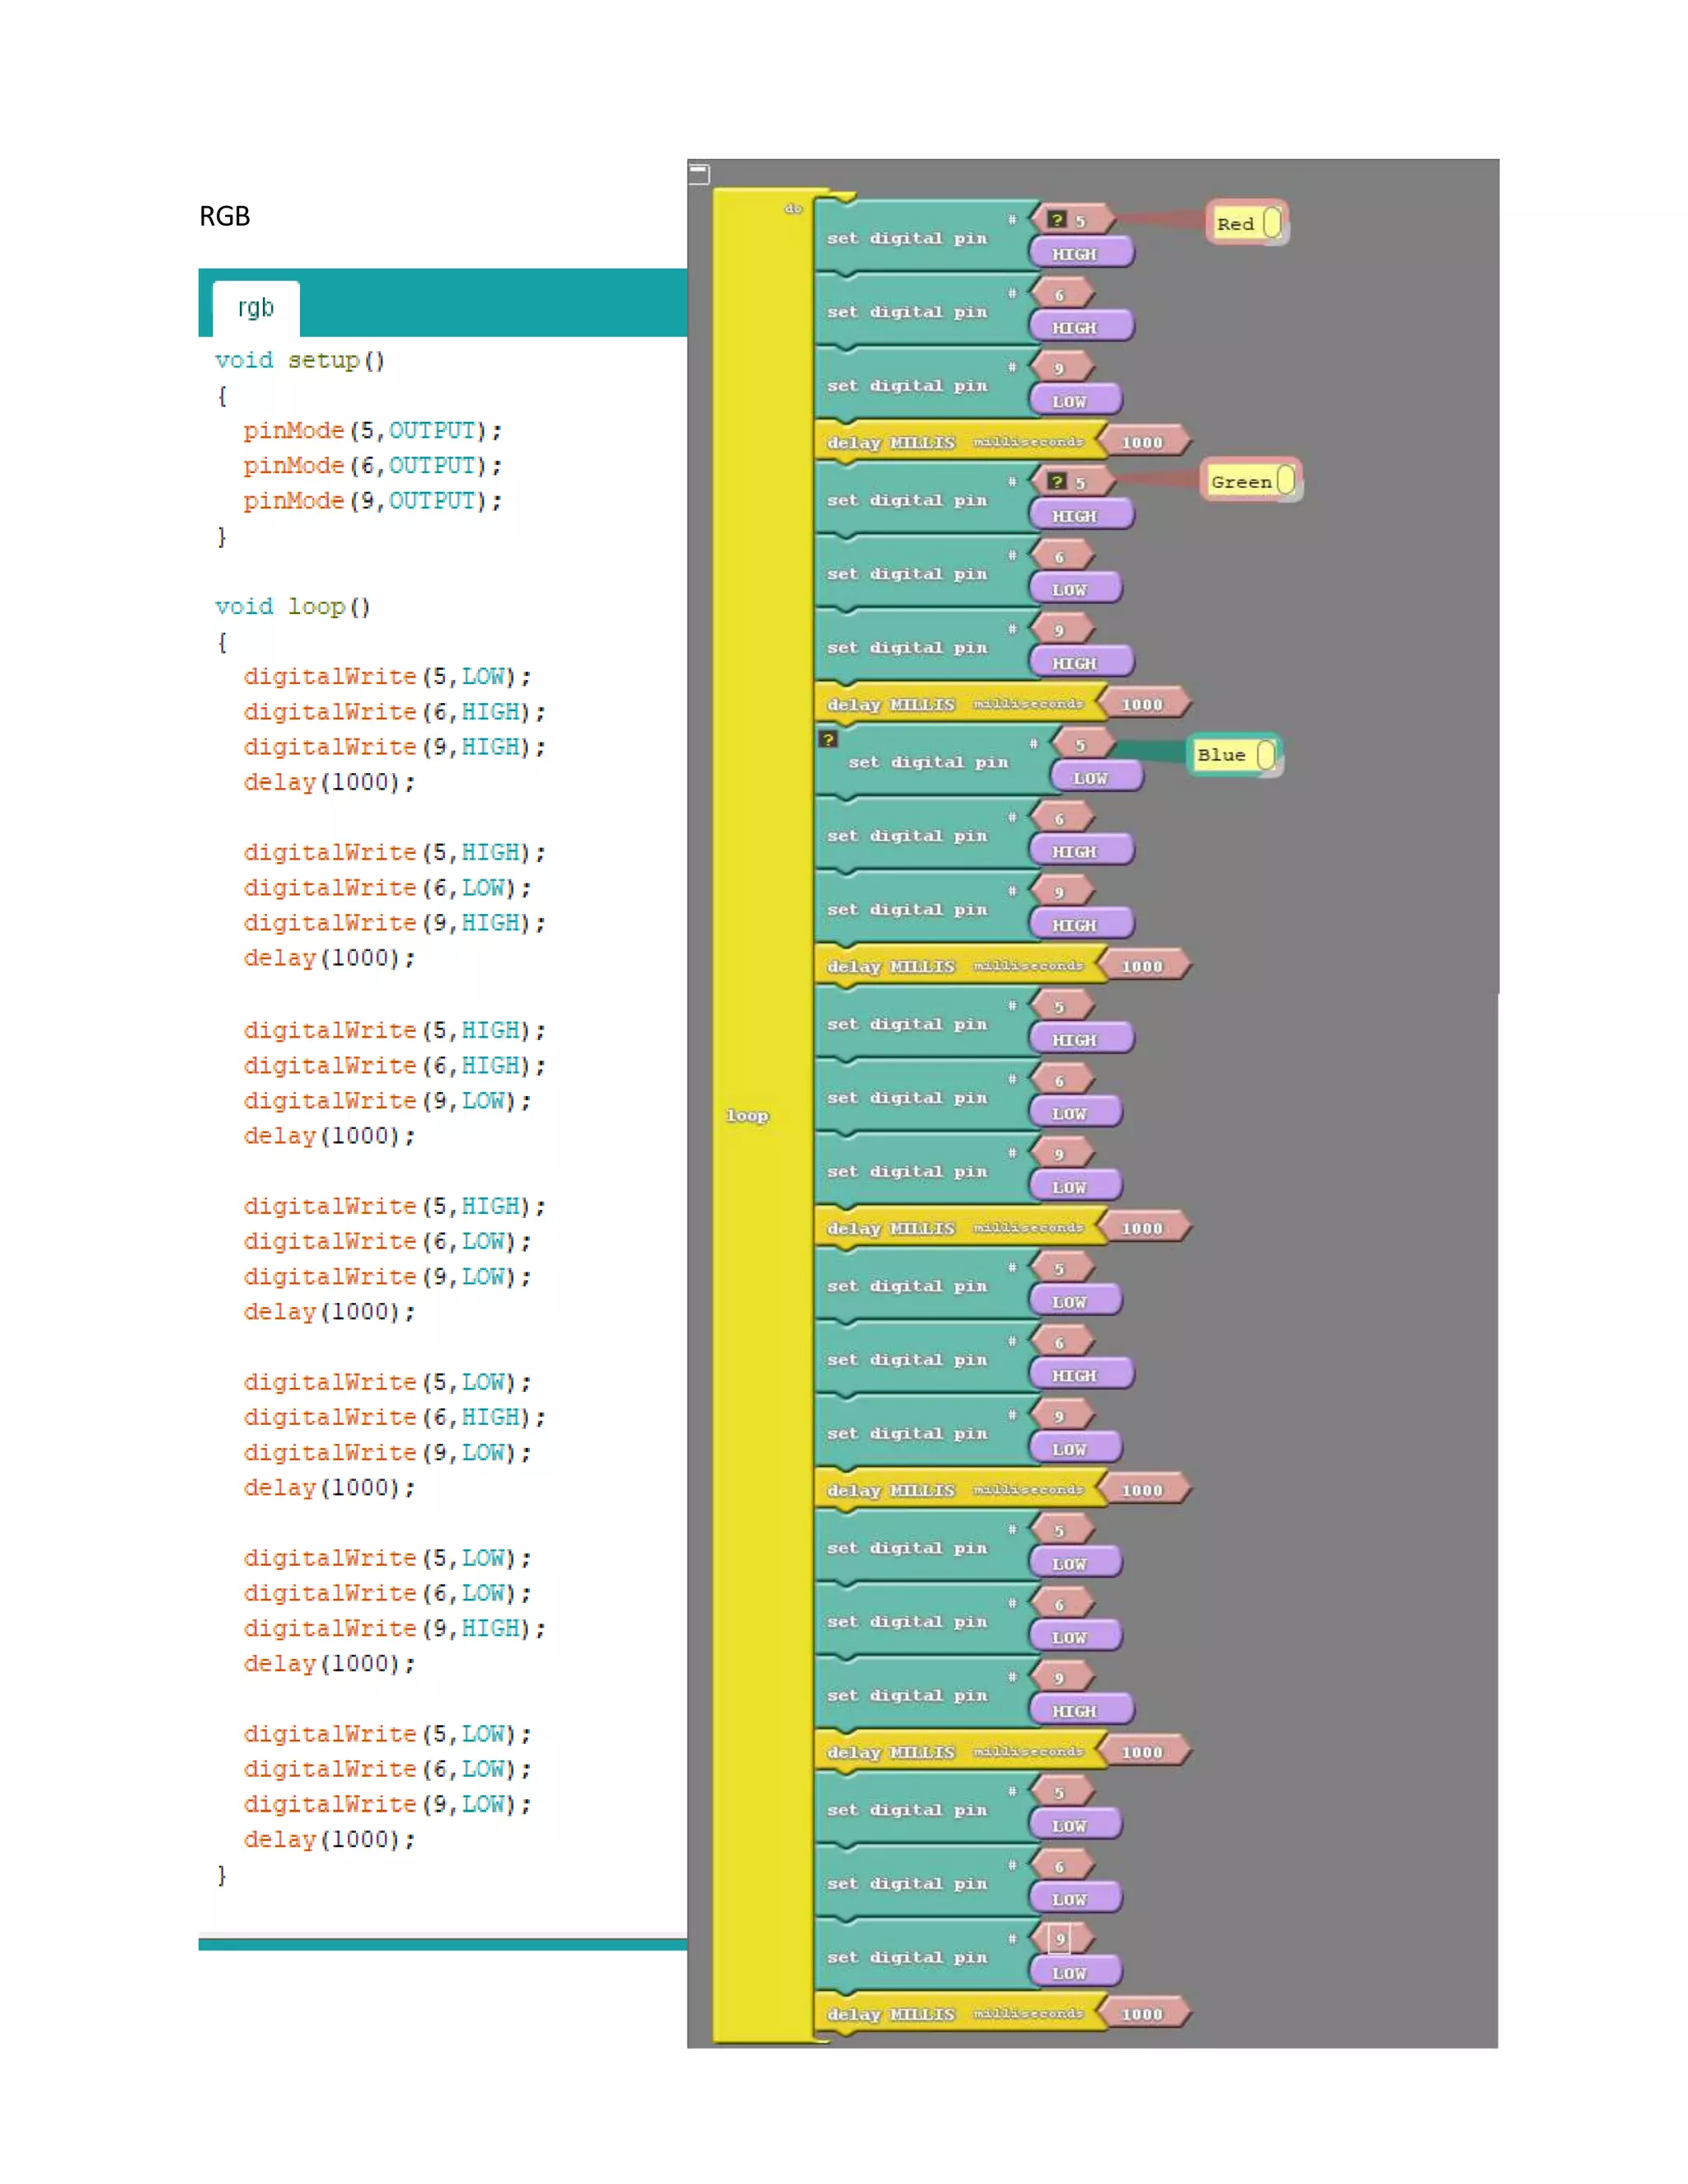Click the void setup() code line
Screen dimensions: 1688x2184
point(299,360)
